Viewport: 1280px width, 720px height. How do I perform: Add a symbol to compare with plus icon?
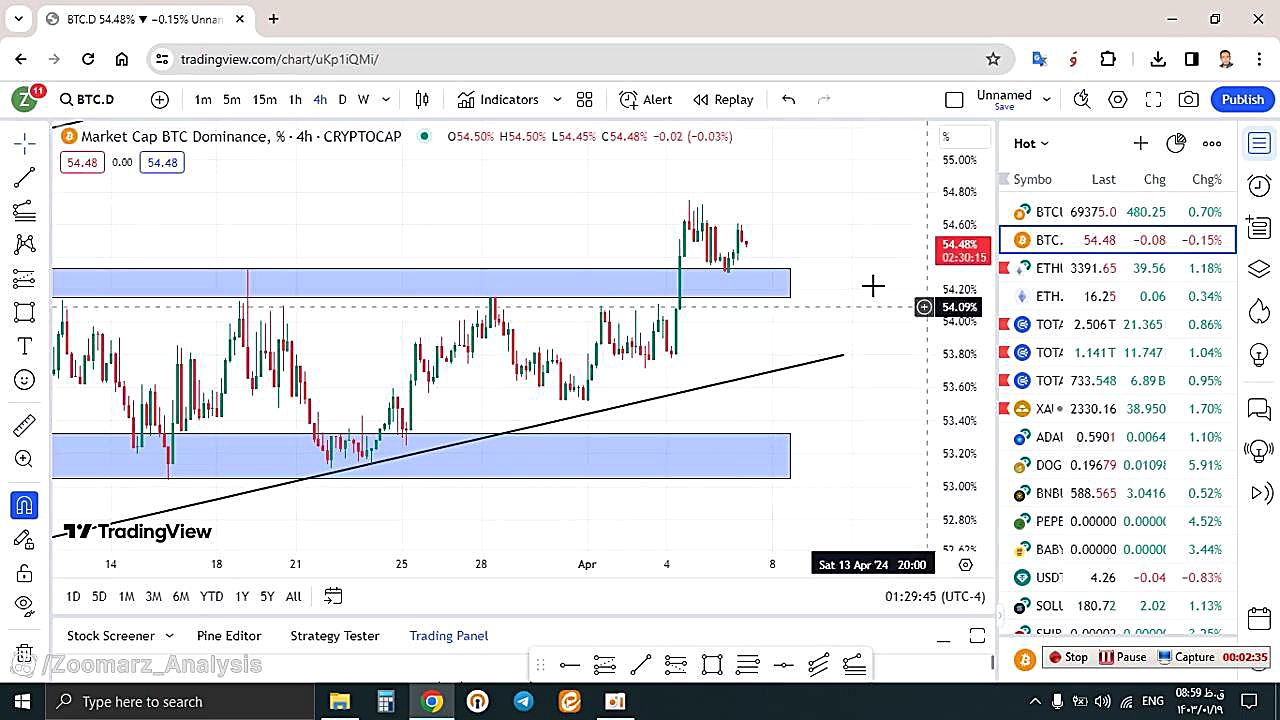[x=160, y=99]
